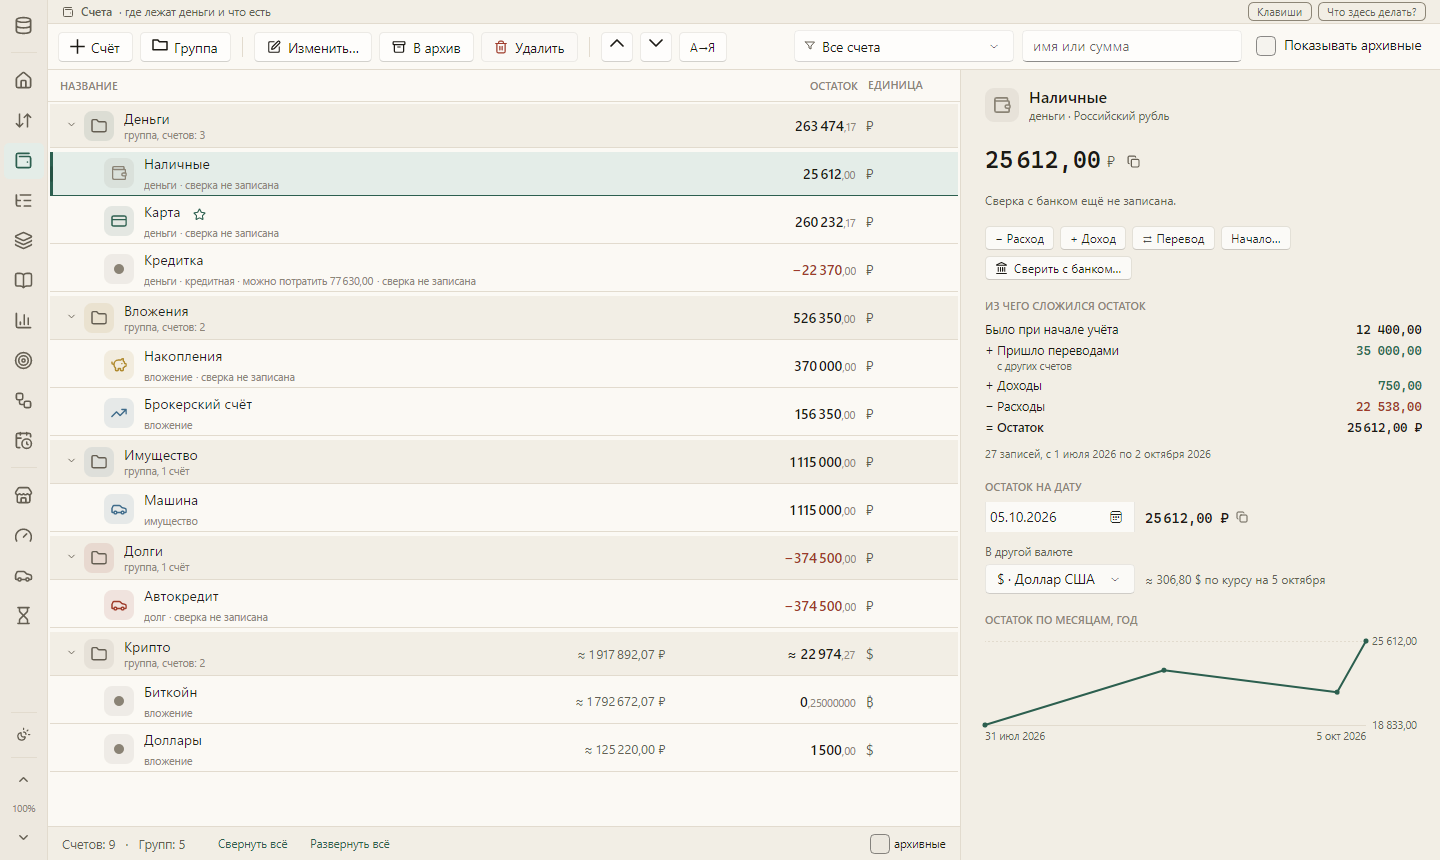Screen dimensions: 1440x860
Task: Select the Брокерский счёт row
Action: [x=504, y=412]
